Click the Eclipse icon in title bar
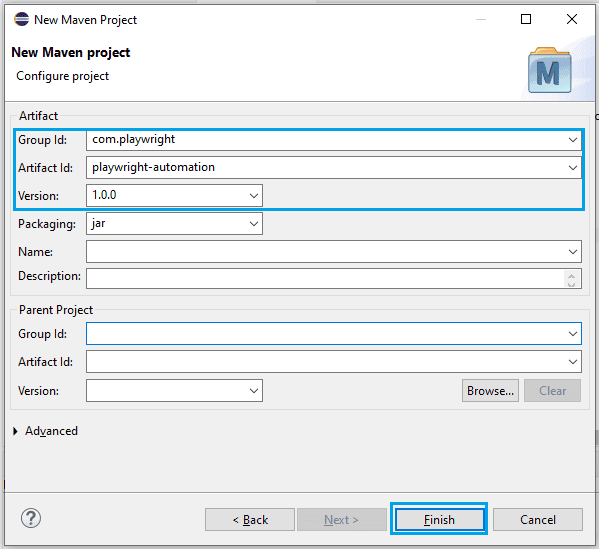Screen dimensions: 599x549 tap(21, 19)
